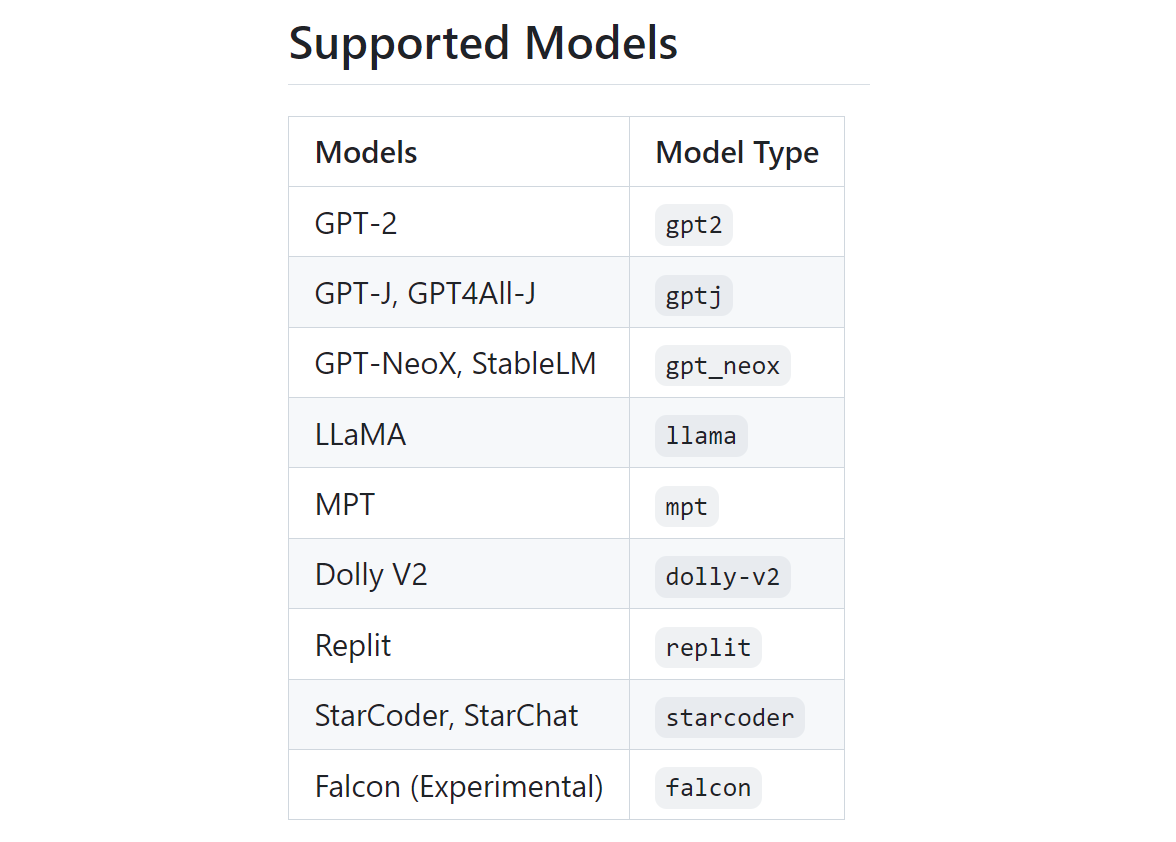Click the replit code label

(x=708, y=648)
